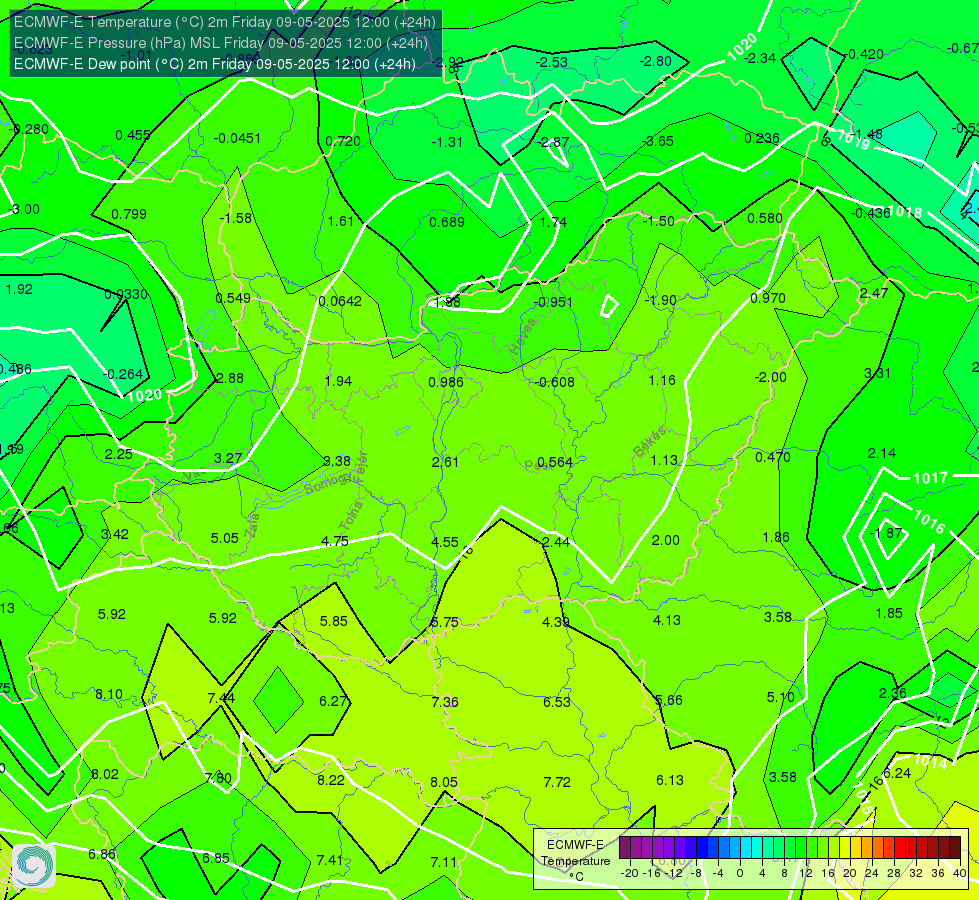
Task: Click the dew point value 8.10
Action: (x=109, y=695)
